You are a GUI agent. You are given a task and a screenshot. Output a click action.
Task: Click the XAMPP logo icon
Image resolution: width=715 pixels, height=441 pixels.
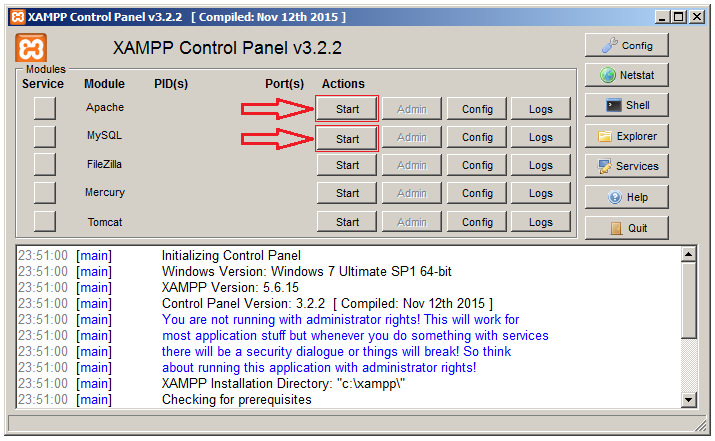point(31,48)
